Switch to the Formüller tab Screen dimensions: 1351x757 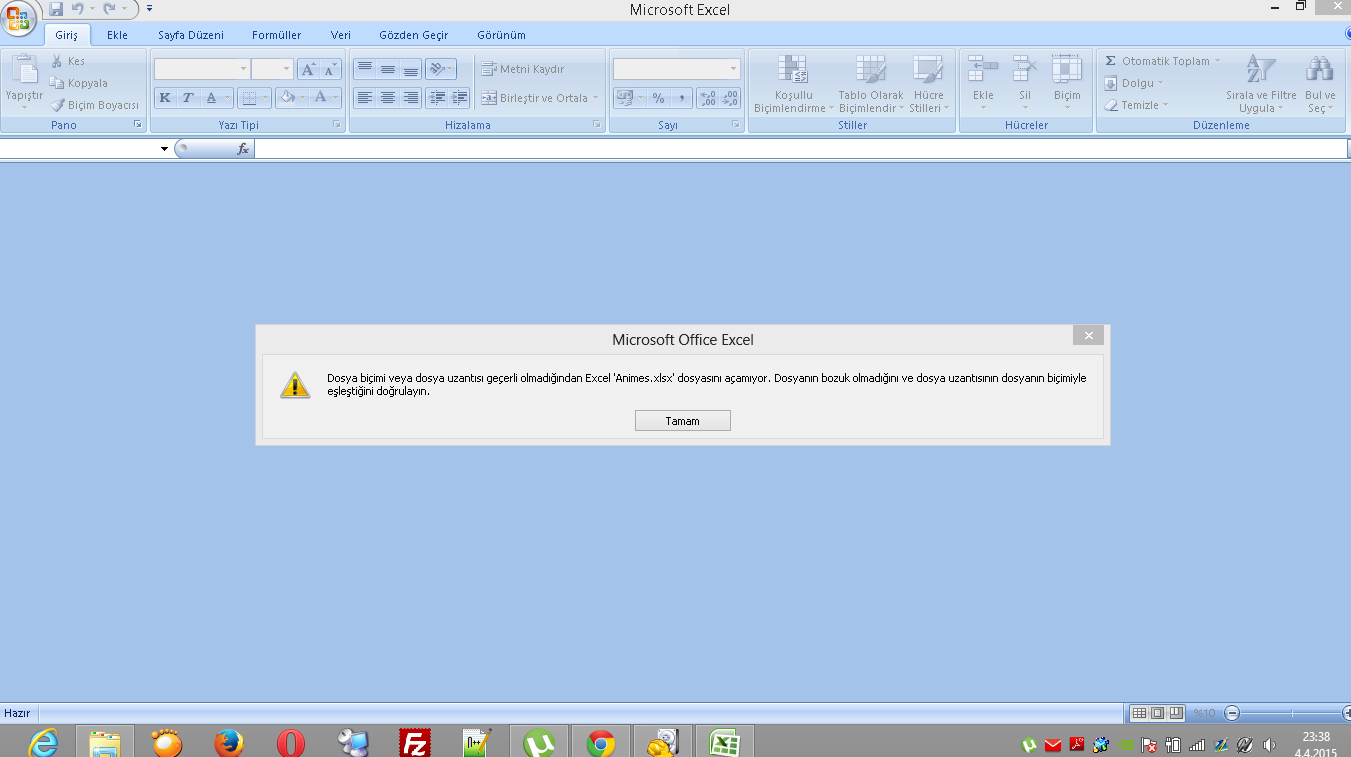pos(276,35)
